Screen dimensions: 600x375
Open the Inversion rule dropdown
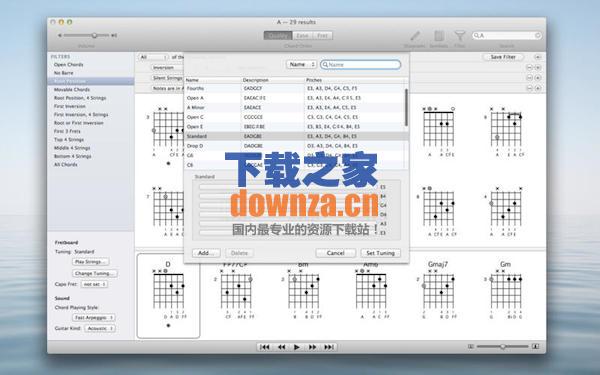click(167, 67)
